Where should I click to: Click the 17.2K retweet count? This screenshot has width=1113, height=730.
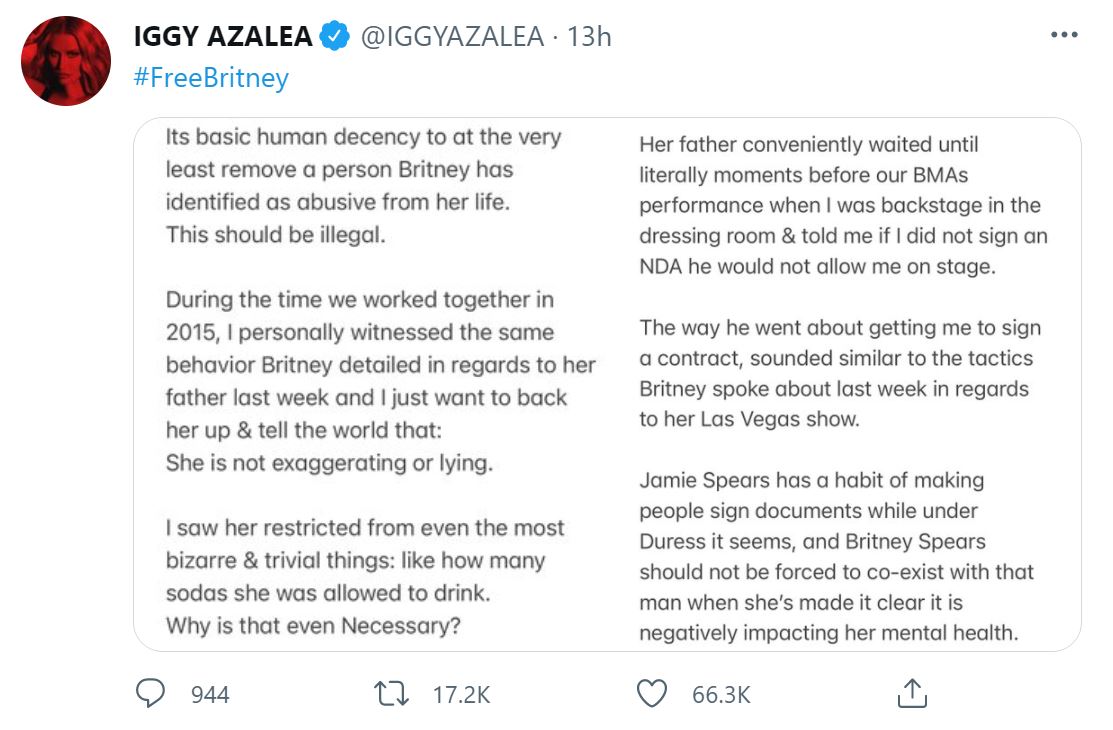coord(461,694)
